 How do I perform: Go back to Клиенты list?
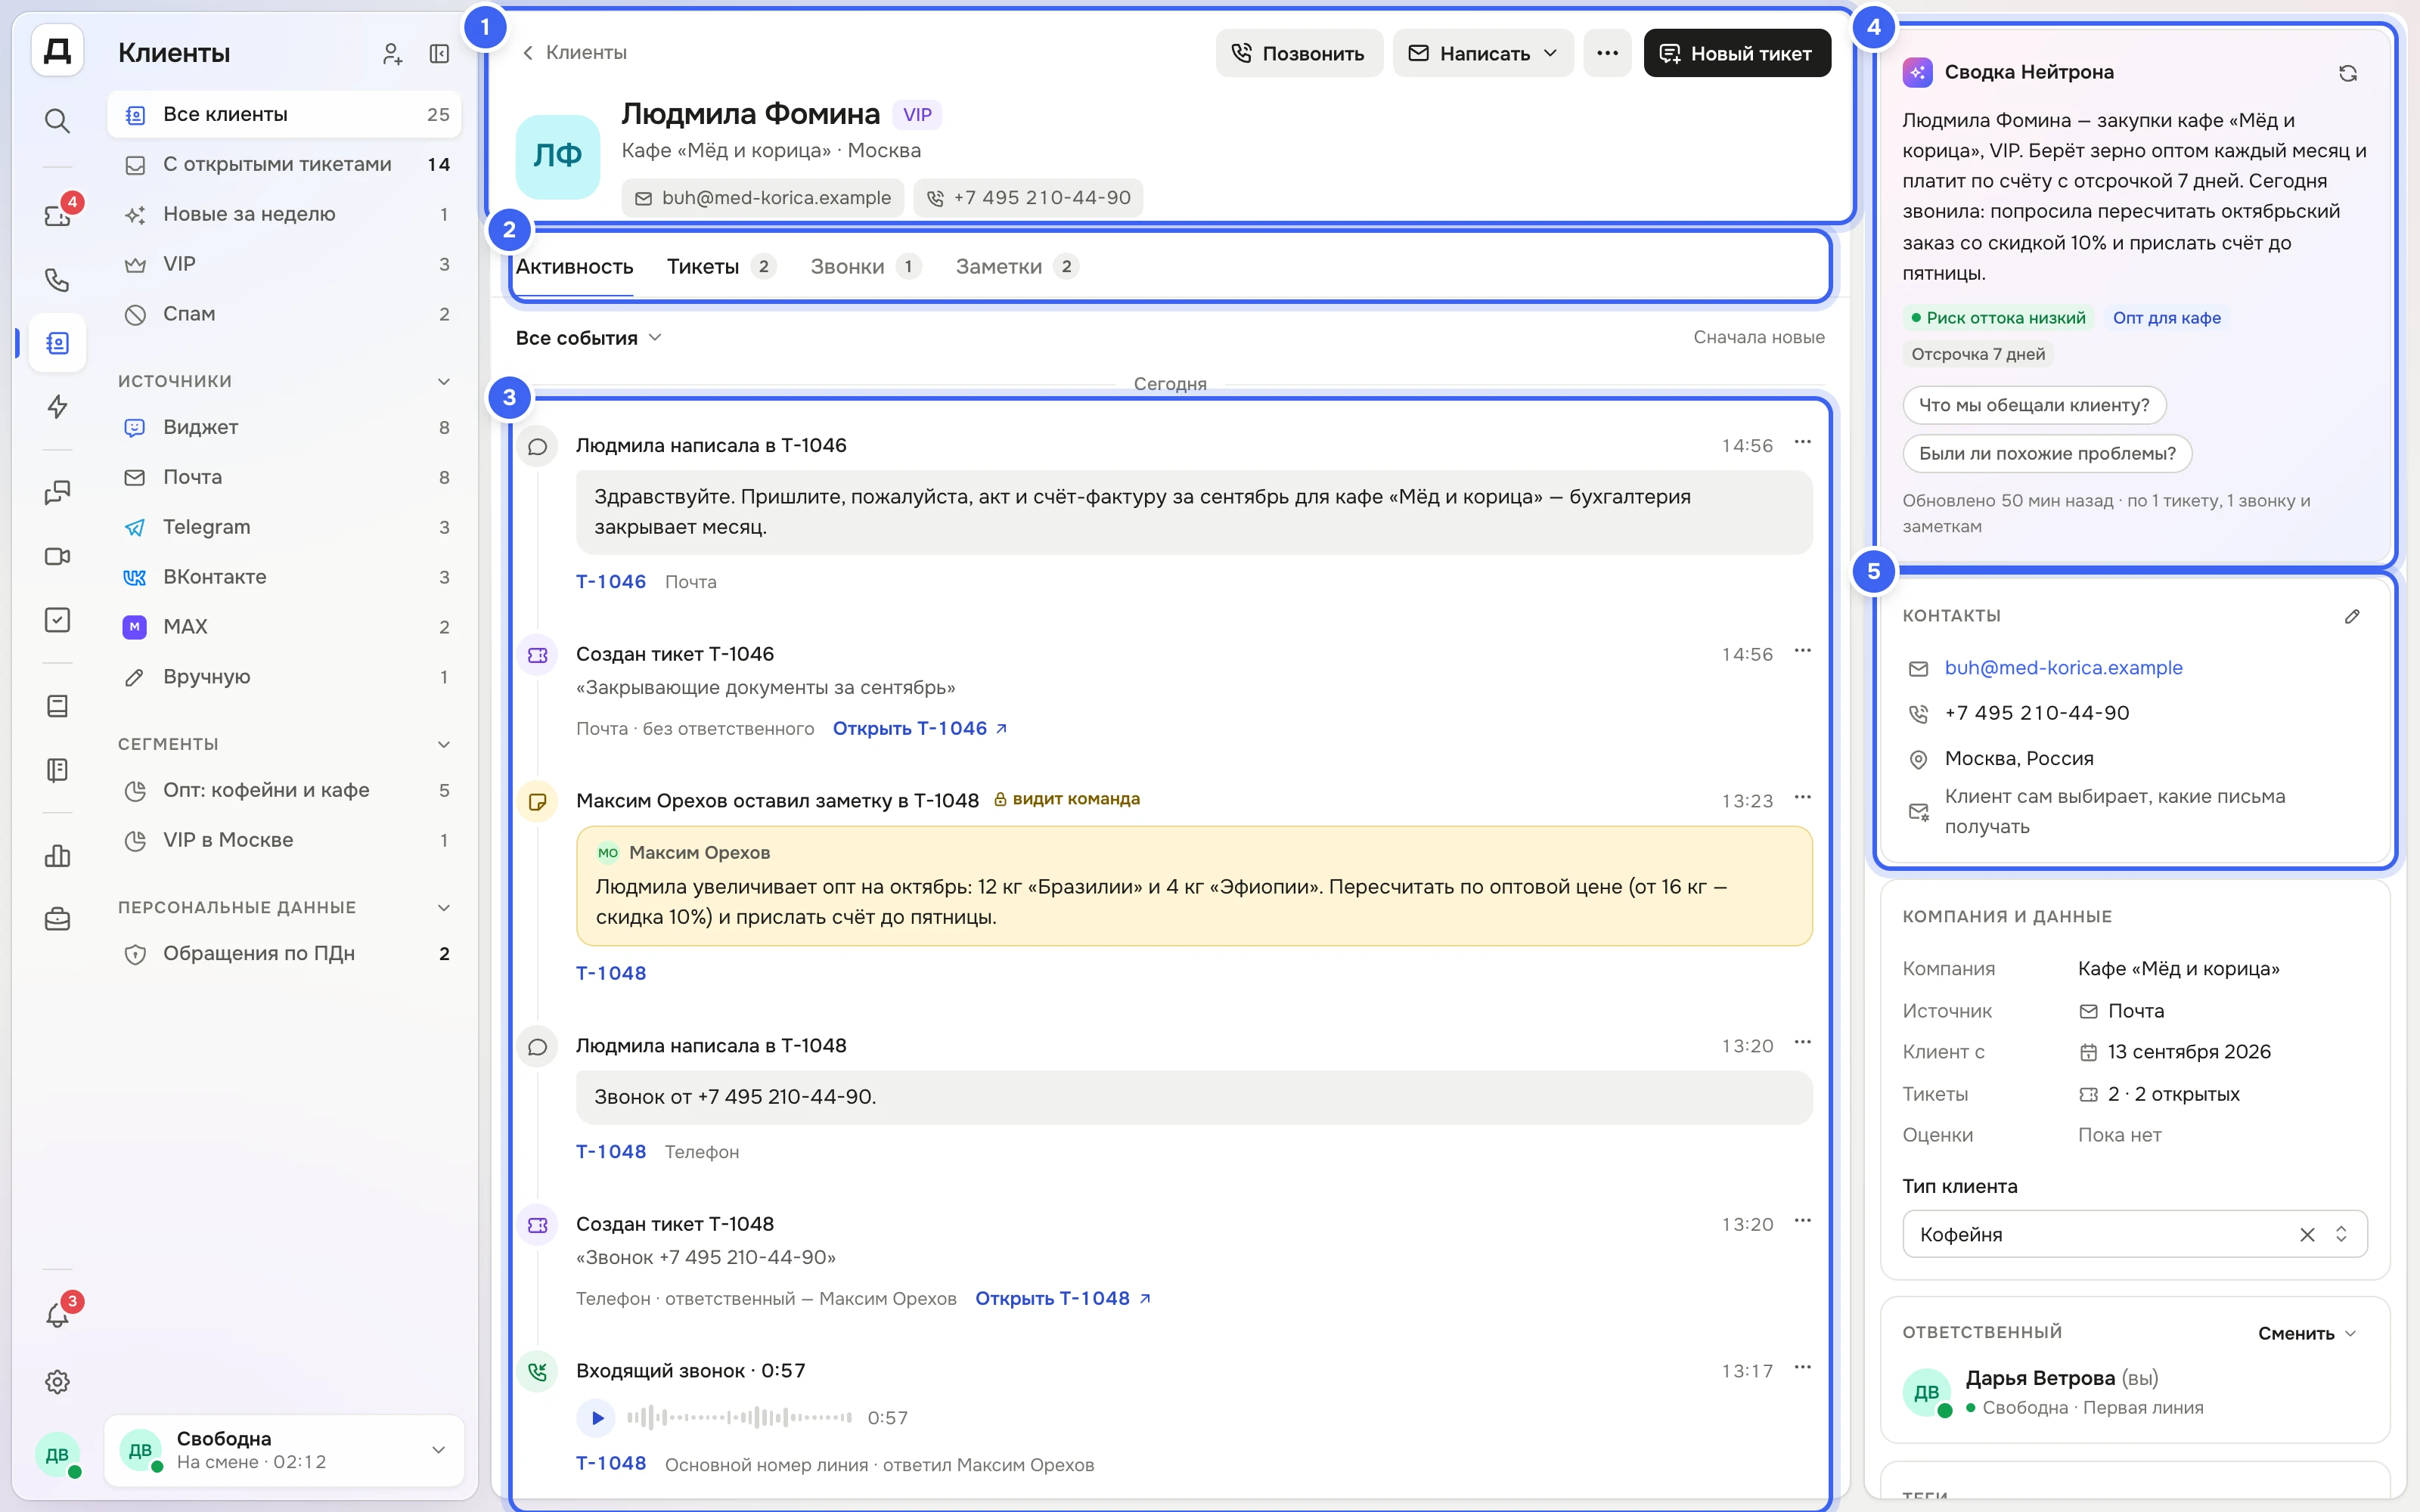(x=574, y=52)
